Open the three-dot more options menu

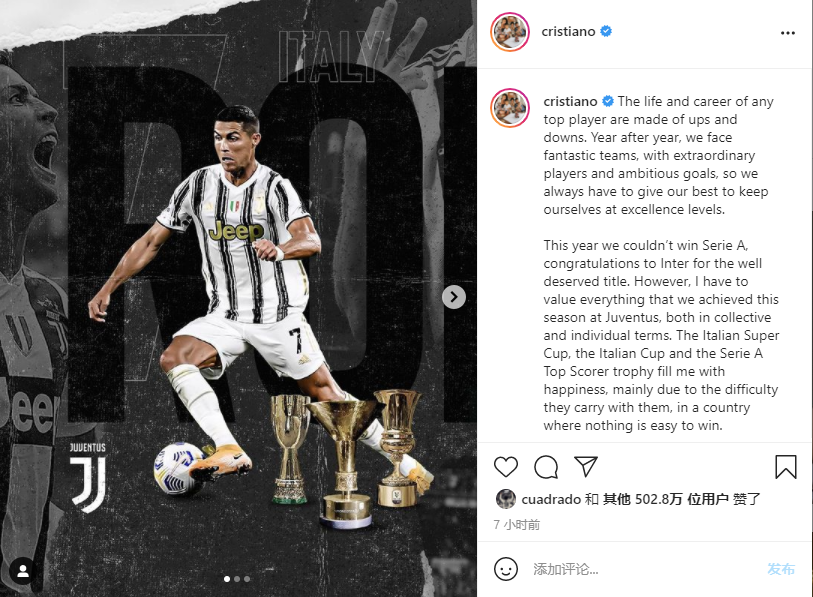(788, 33)
